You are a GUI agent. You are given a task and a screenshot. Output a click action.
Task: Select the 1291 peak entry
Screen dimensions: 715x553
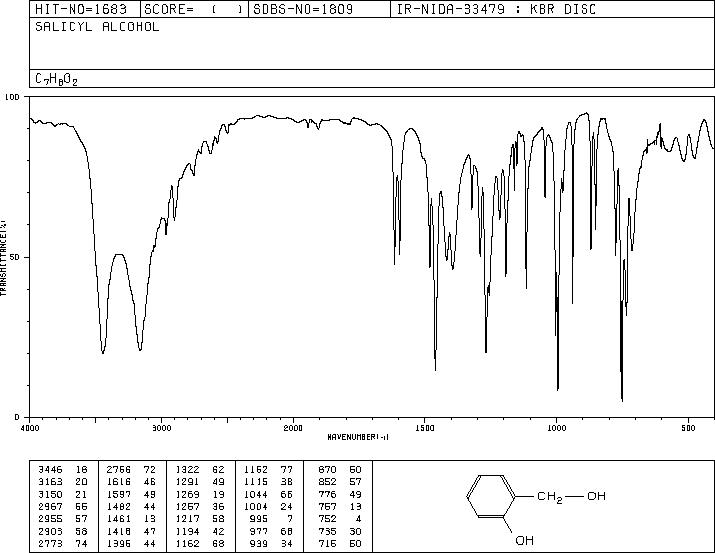point(187,482)
